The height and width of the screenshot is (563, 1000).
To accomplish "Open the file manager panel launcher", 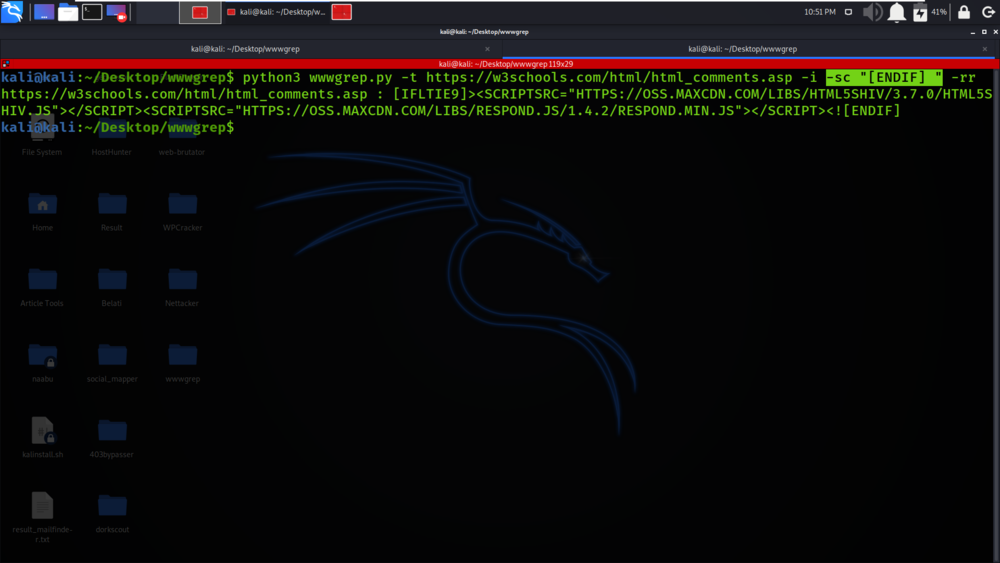I will click(x=68, y=12).
